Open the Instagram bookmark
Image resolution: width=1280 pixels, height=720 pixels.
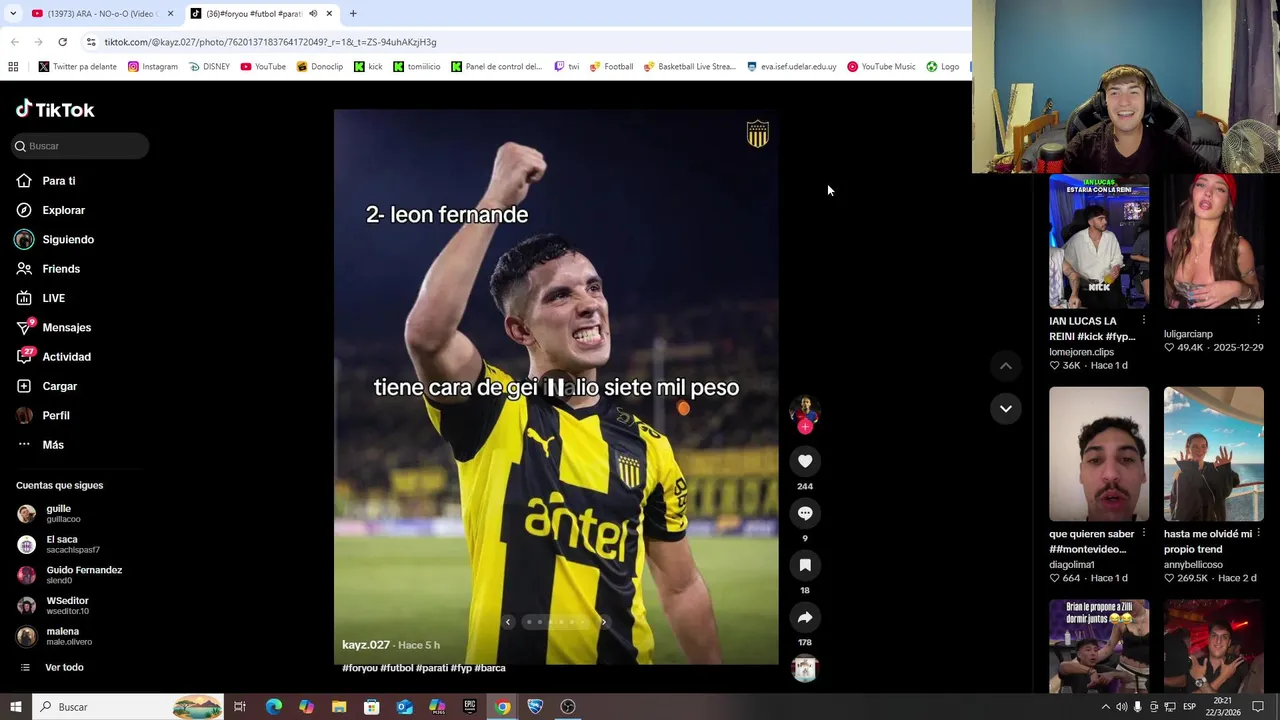[153, 67]
